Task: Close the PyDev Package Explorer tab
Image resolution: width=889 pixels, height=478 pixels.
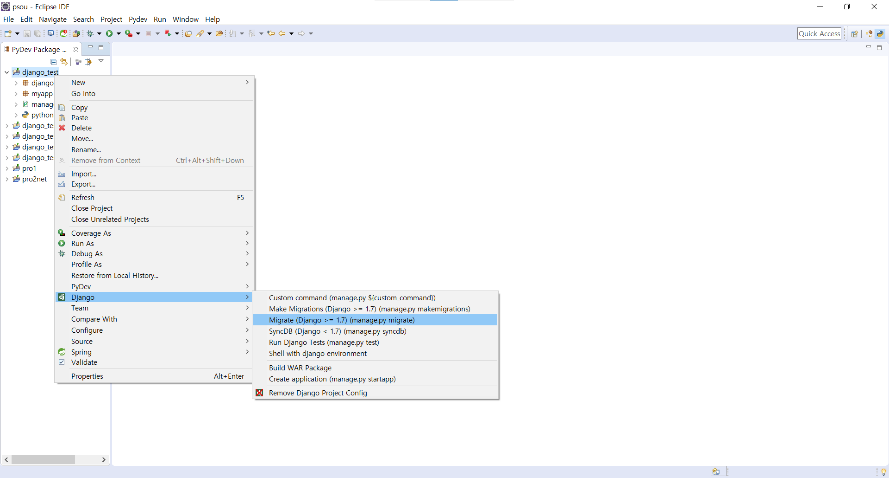Action: [x=75, y=49]
